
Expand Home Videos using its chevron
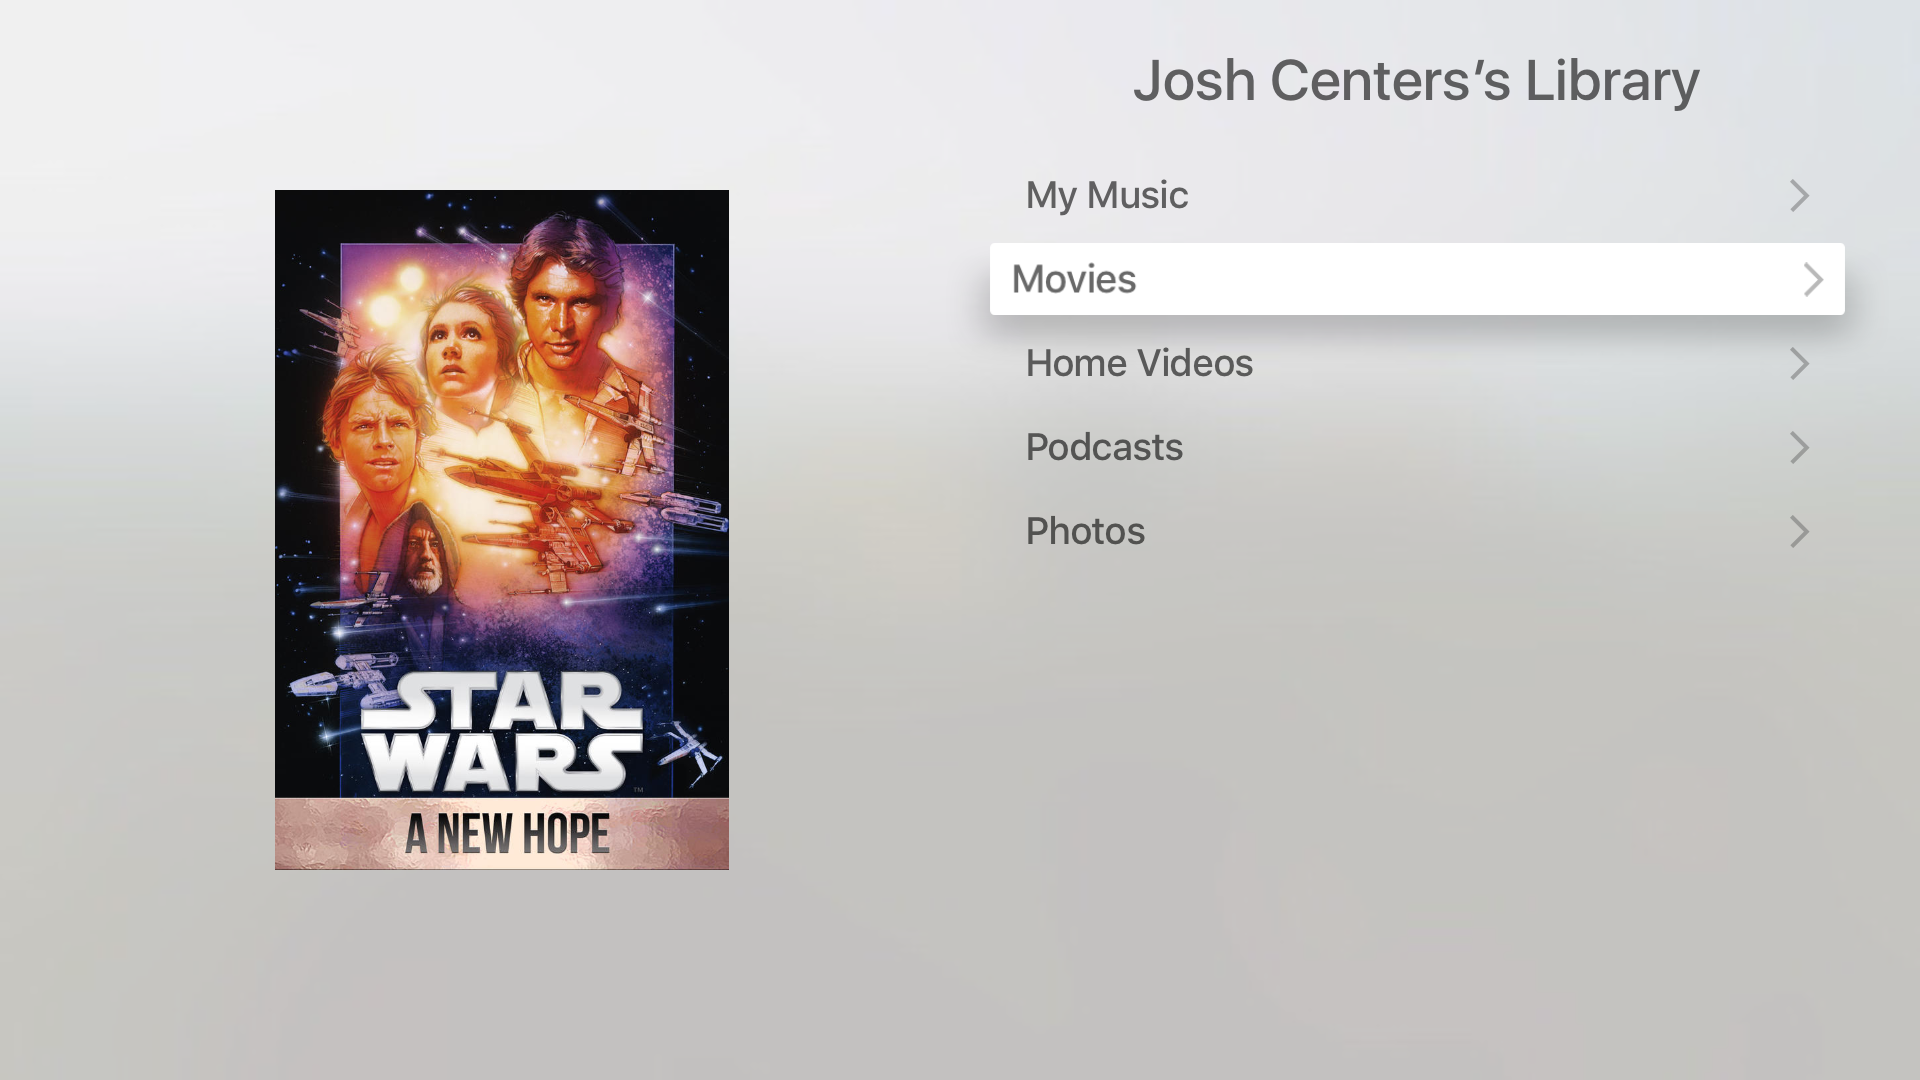tap(1799, 363)
